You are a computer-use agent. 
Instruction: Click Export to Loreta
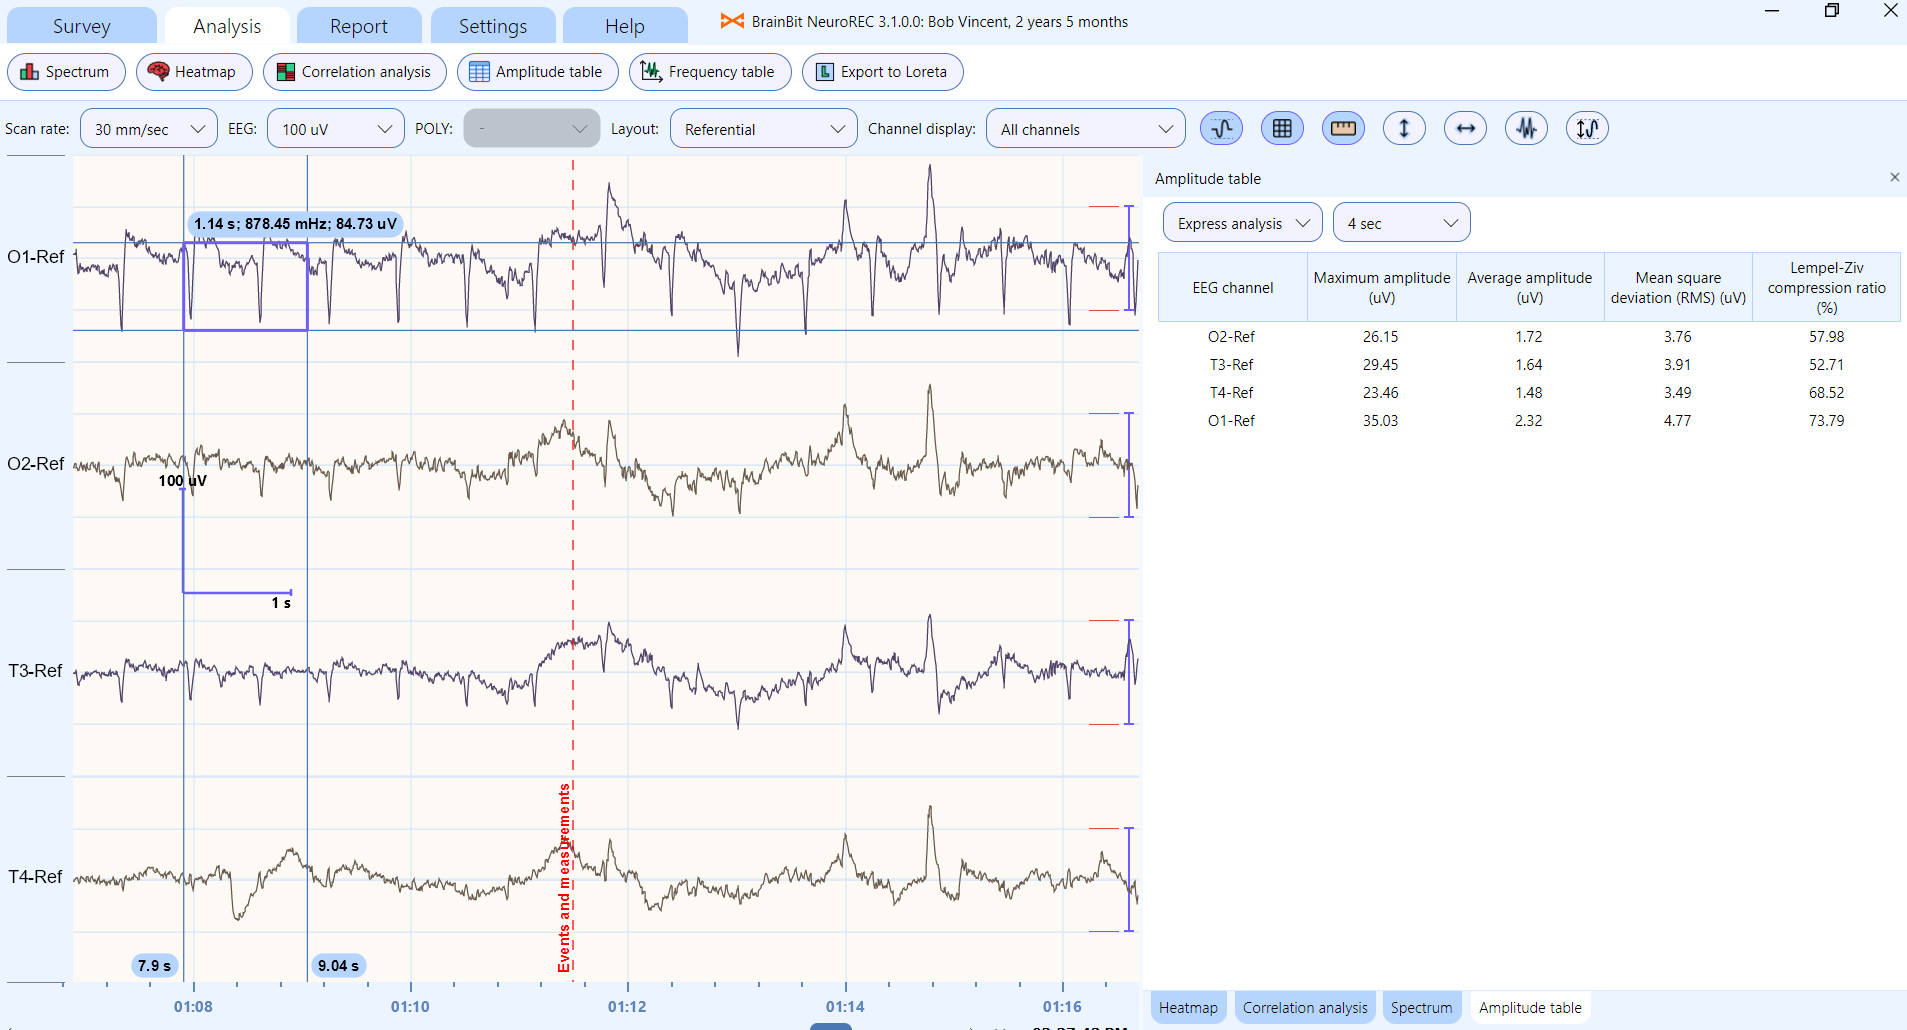coord(882,72)
